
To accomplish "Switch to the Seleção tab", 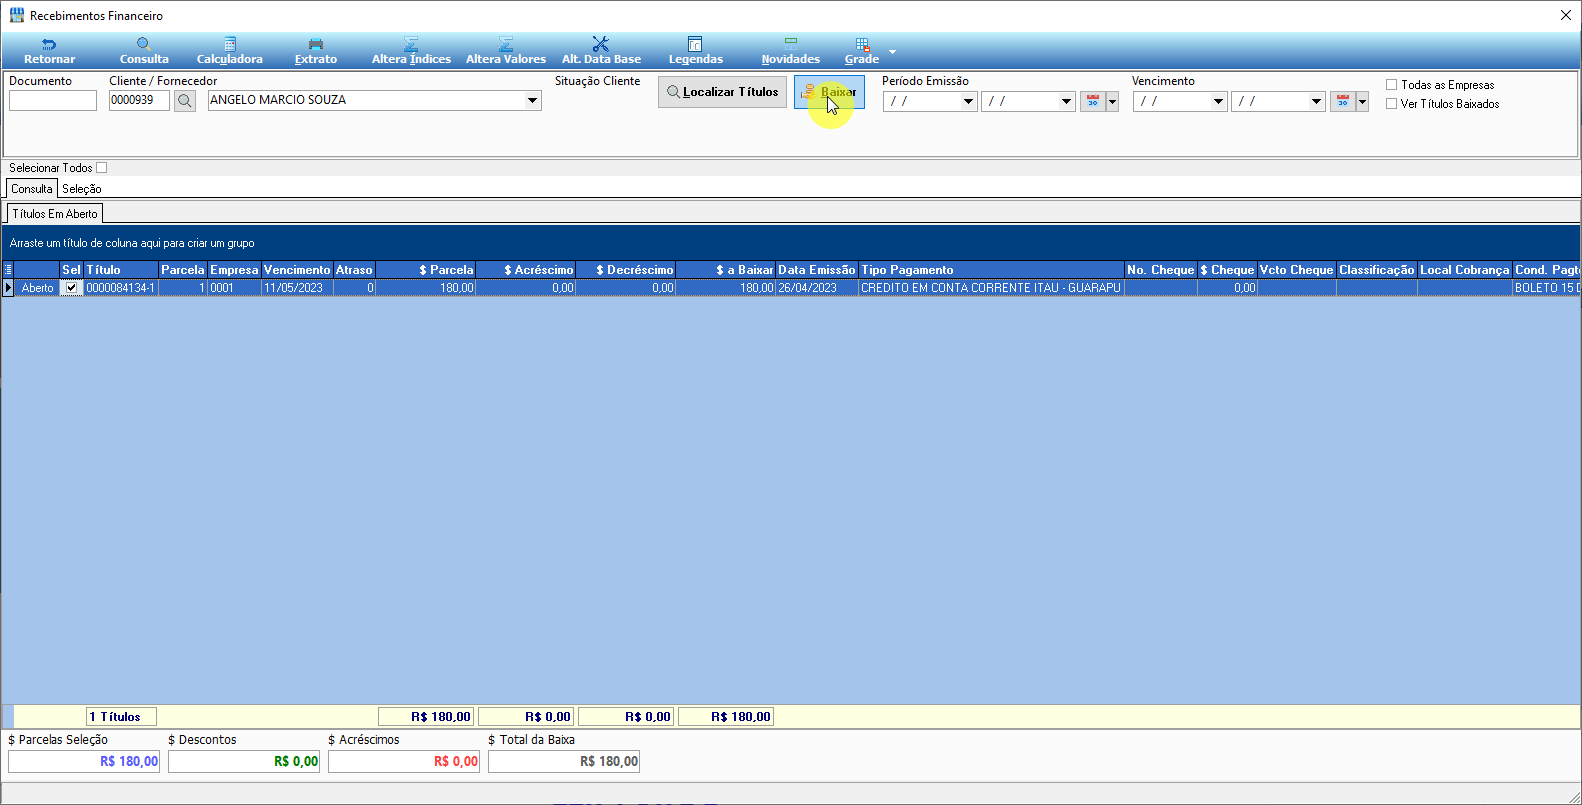I will tap(82, 189).
